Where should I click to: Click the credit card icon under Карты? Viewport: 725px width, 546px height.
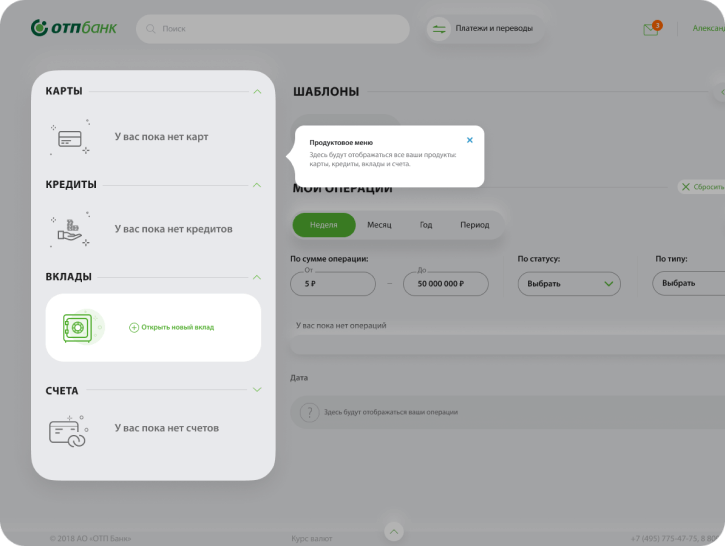(x=69, y=138)
